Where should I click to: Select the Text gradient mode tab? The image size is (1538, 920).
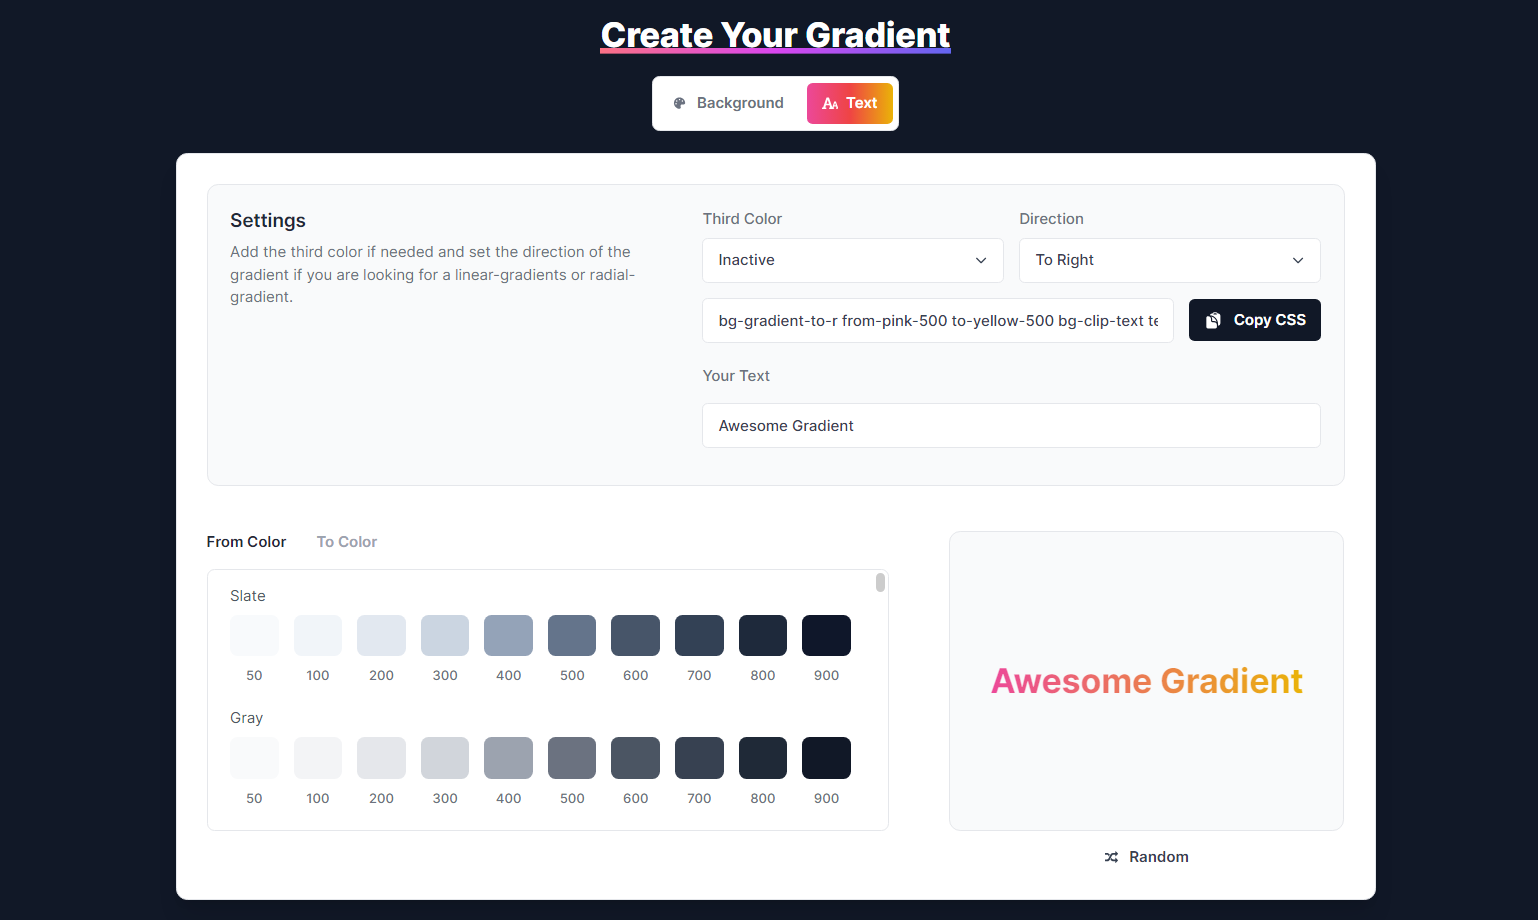[849, 103]
